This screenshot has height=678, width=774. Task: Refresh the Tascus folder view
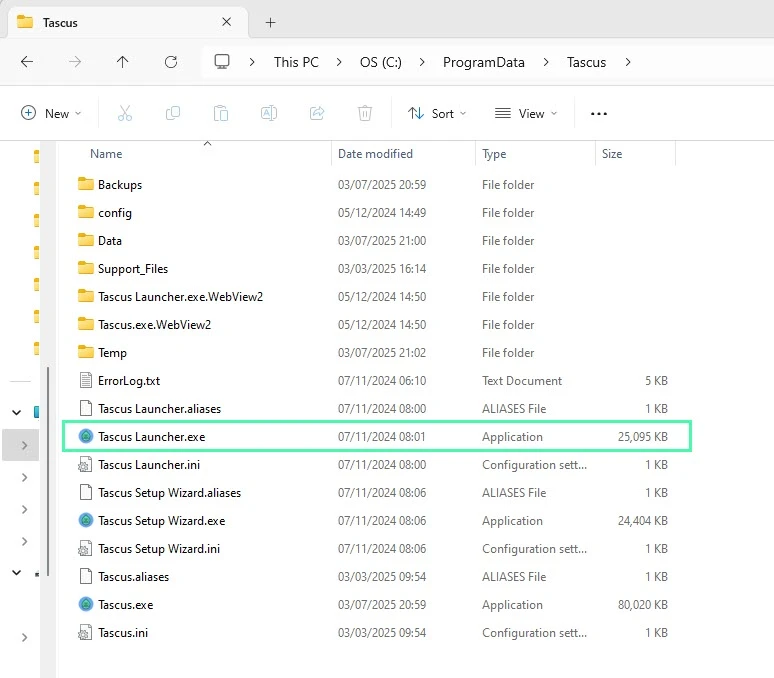click(171, 62)
